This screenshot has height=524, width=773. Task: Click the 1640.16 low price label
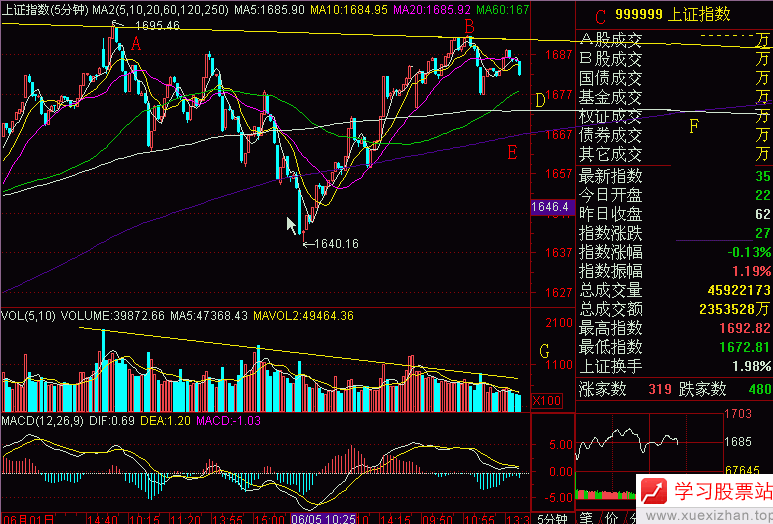336,244
